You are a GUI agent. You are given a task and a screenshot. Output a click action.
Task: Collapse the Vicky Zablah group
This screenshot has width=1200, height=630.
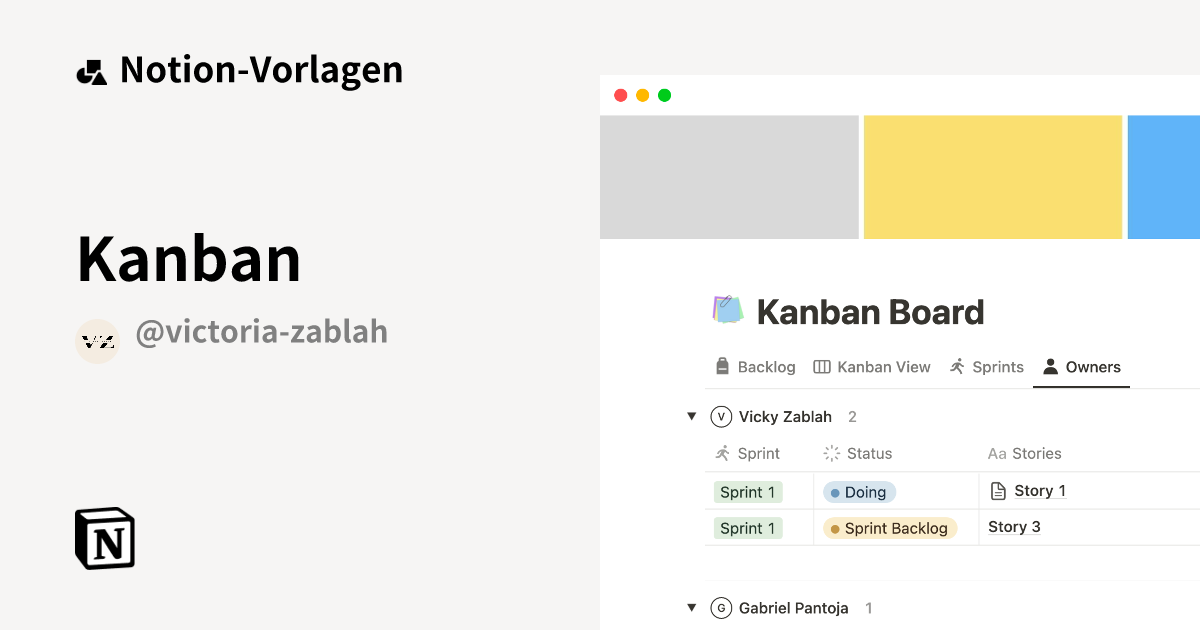click(692, 416)
